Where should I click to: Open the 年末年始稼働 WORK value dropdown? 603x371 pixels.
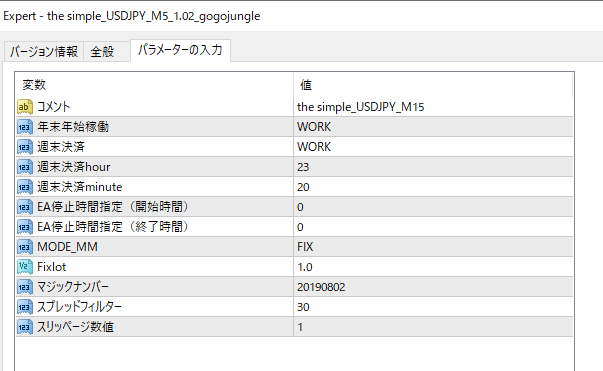[x=433, y=127]
